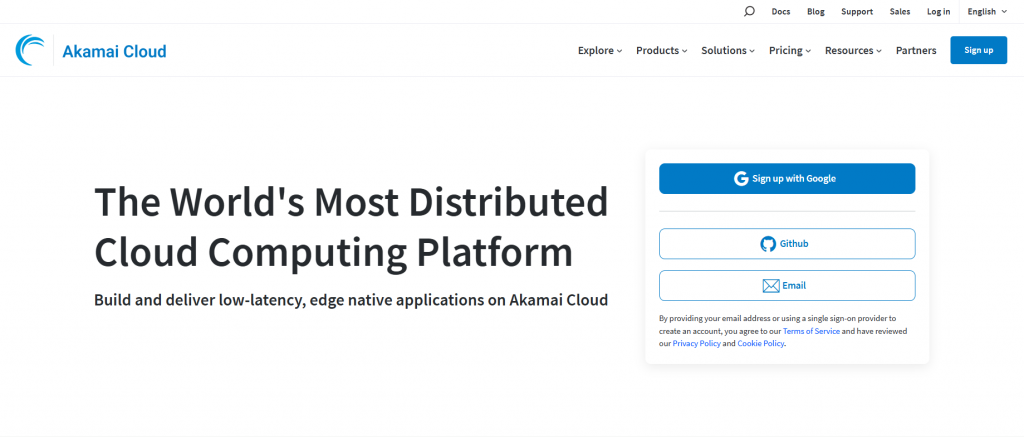Click Sales in the top bar

[900, 12]
